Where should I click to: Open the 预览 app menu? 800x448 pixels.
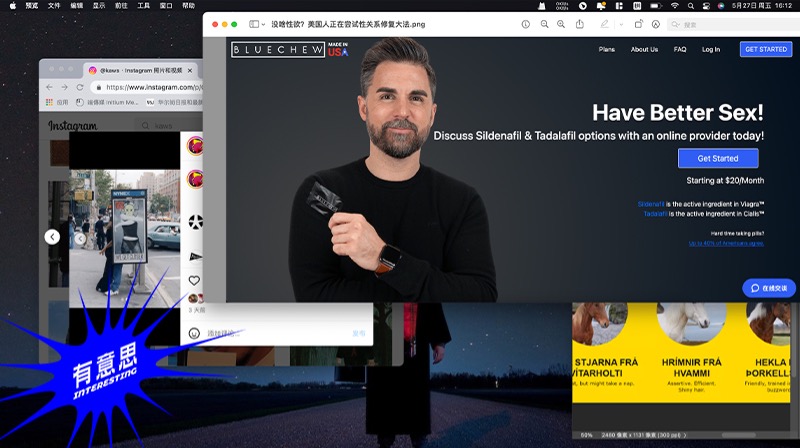[x=32, y=6]
